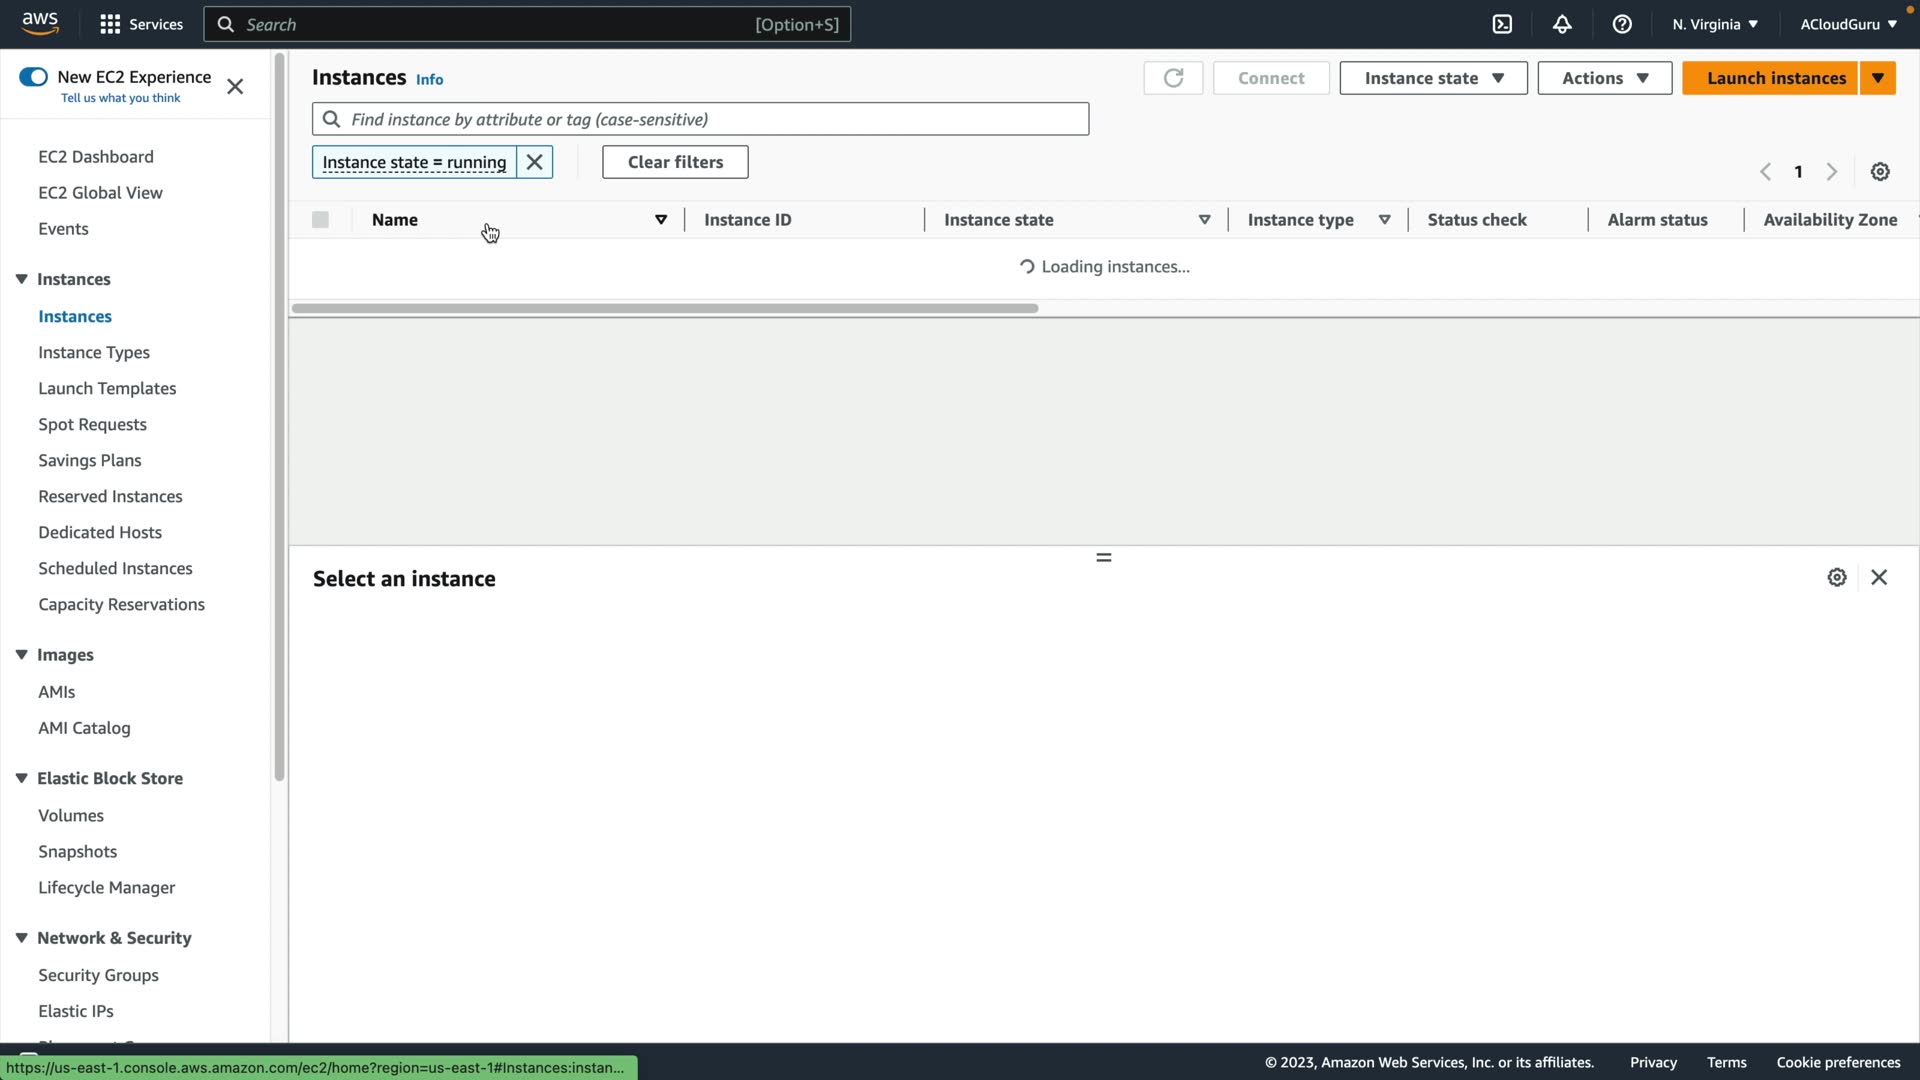Remove the running instance state filter

pos(535,162)
